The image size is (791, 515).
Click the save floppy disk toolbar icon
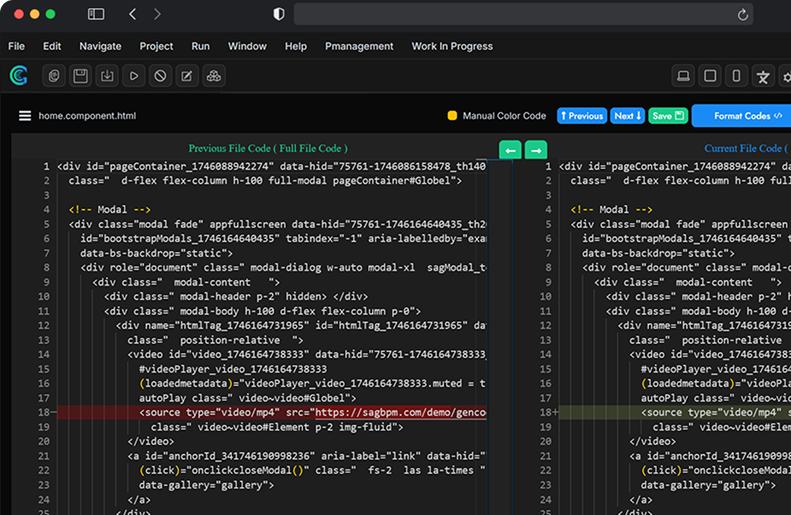(80, 76)
